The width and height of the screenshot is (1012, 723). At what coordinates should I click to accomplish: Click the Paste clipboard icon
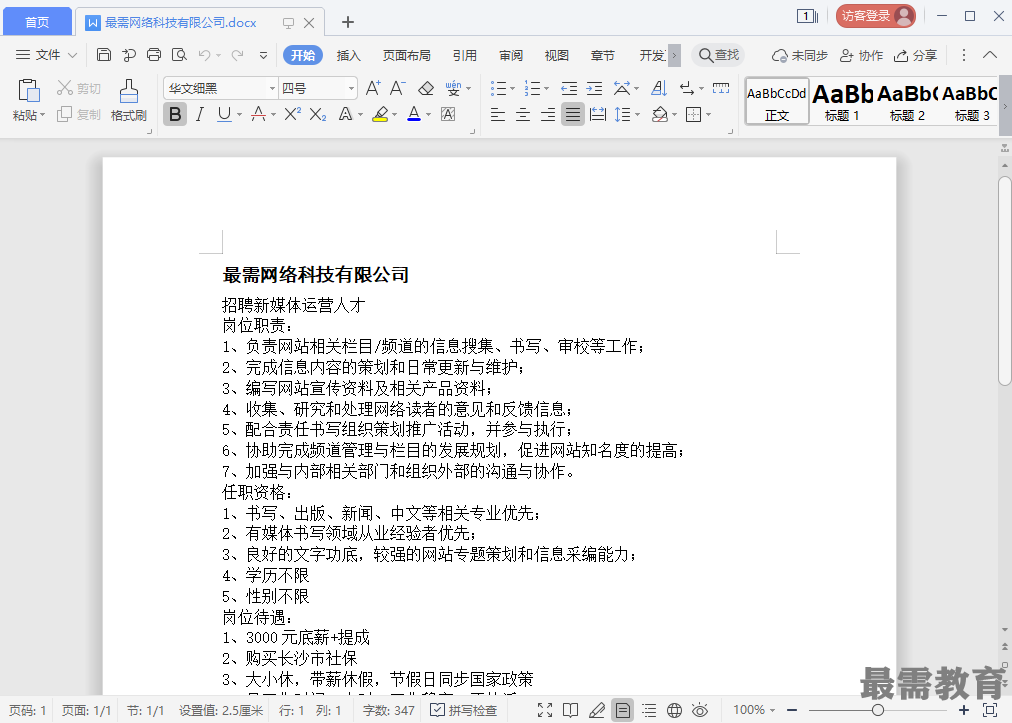[28, 91]
